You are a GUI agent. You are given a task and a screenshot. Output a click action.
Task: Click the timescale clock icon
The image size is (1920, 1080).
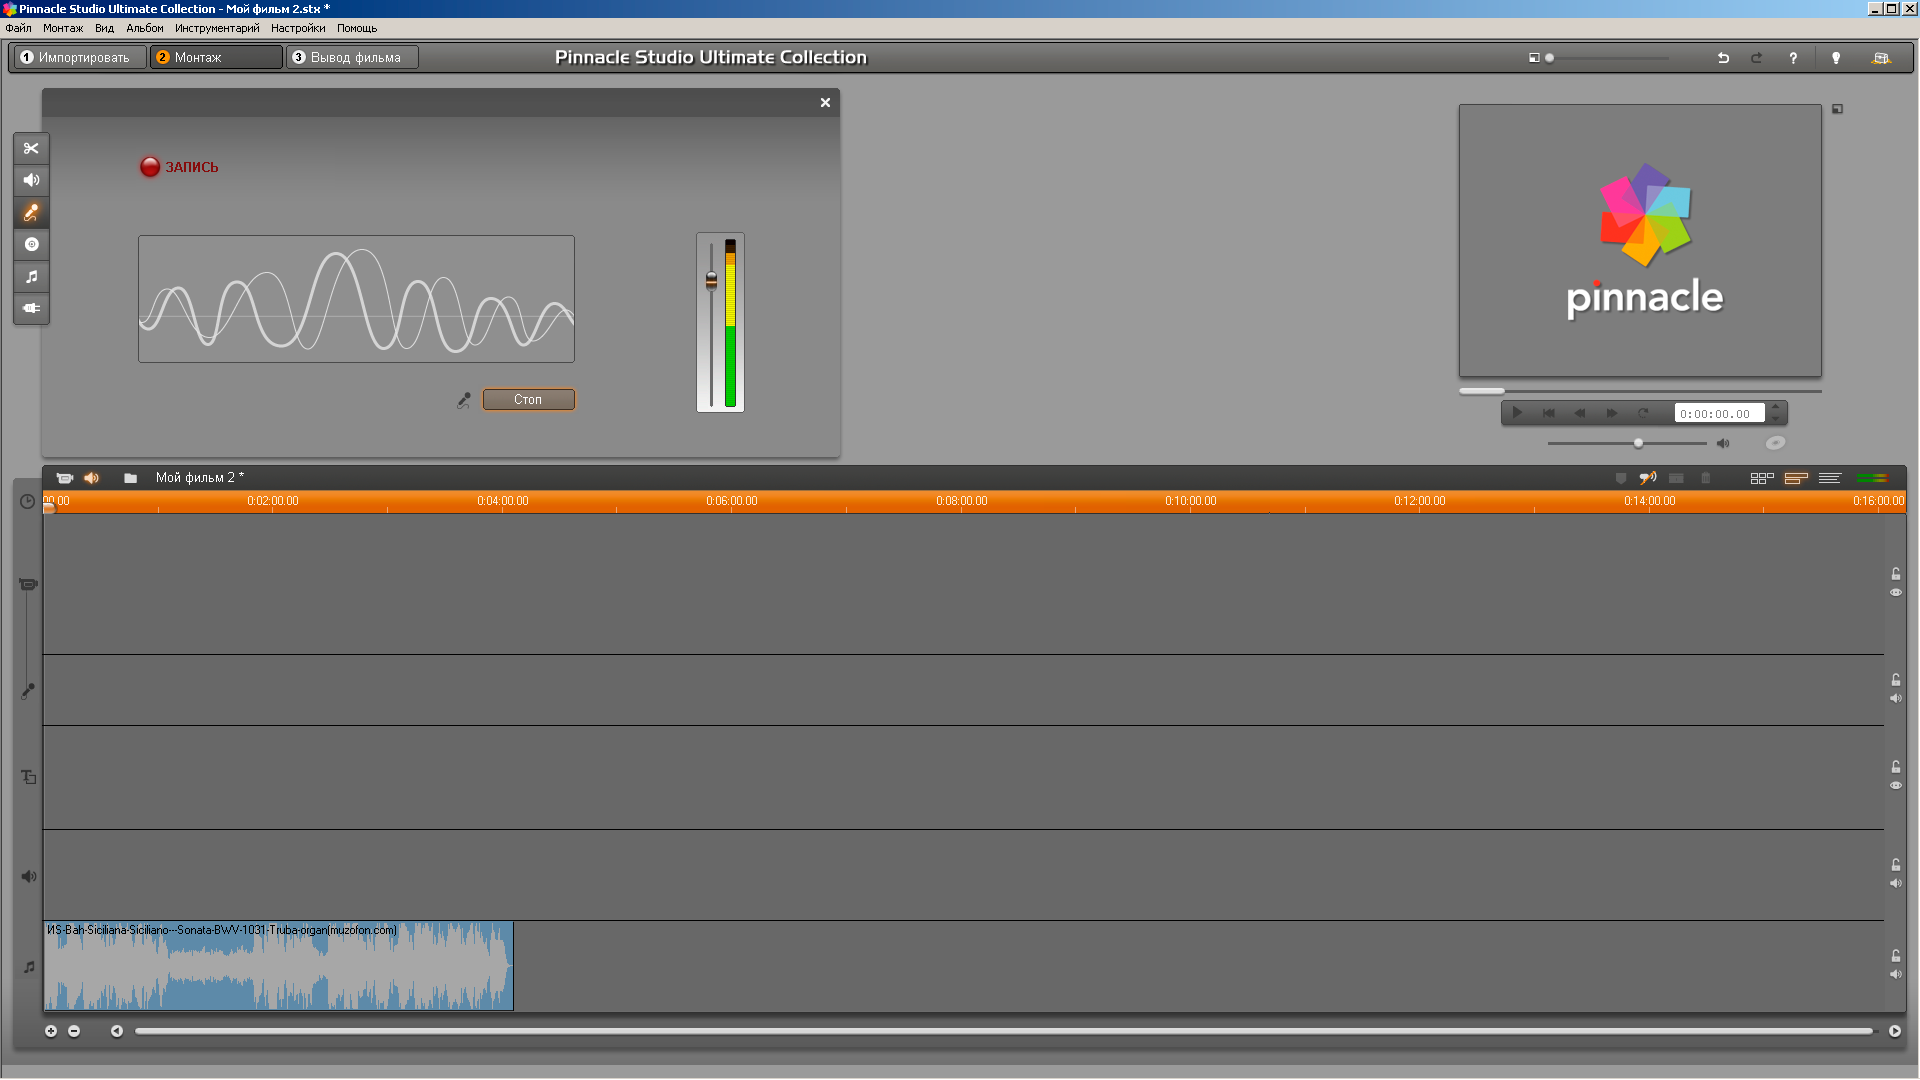(28, 502)
